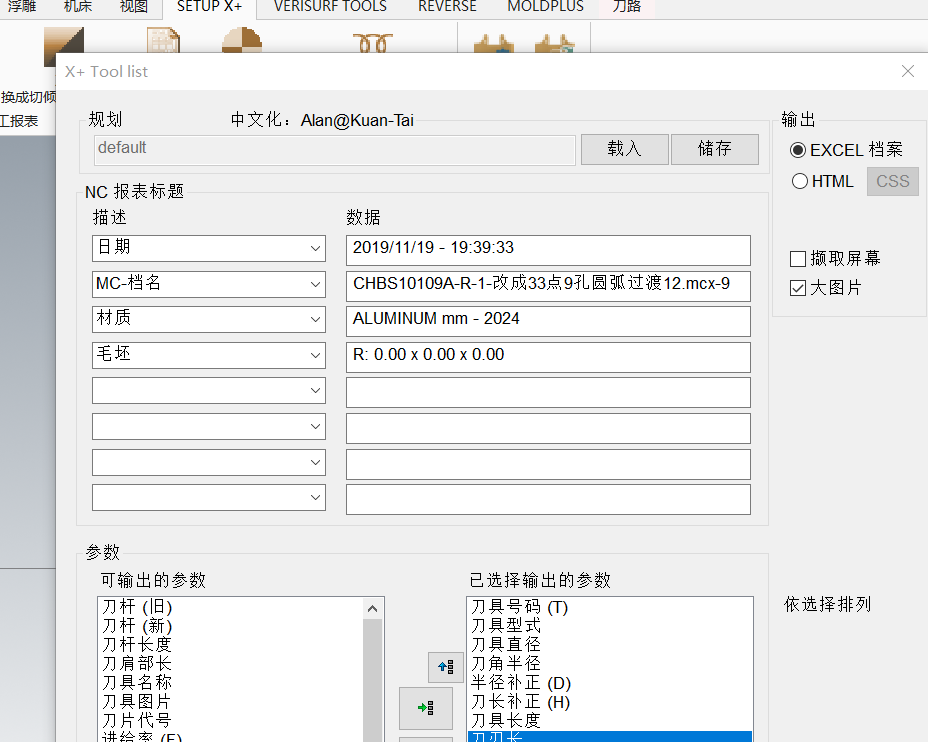Switch to the 刀路 ribbon tab

click(x=626, y=7)
